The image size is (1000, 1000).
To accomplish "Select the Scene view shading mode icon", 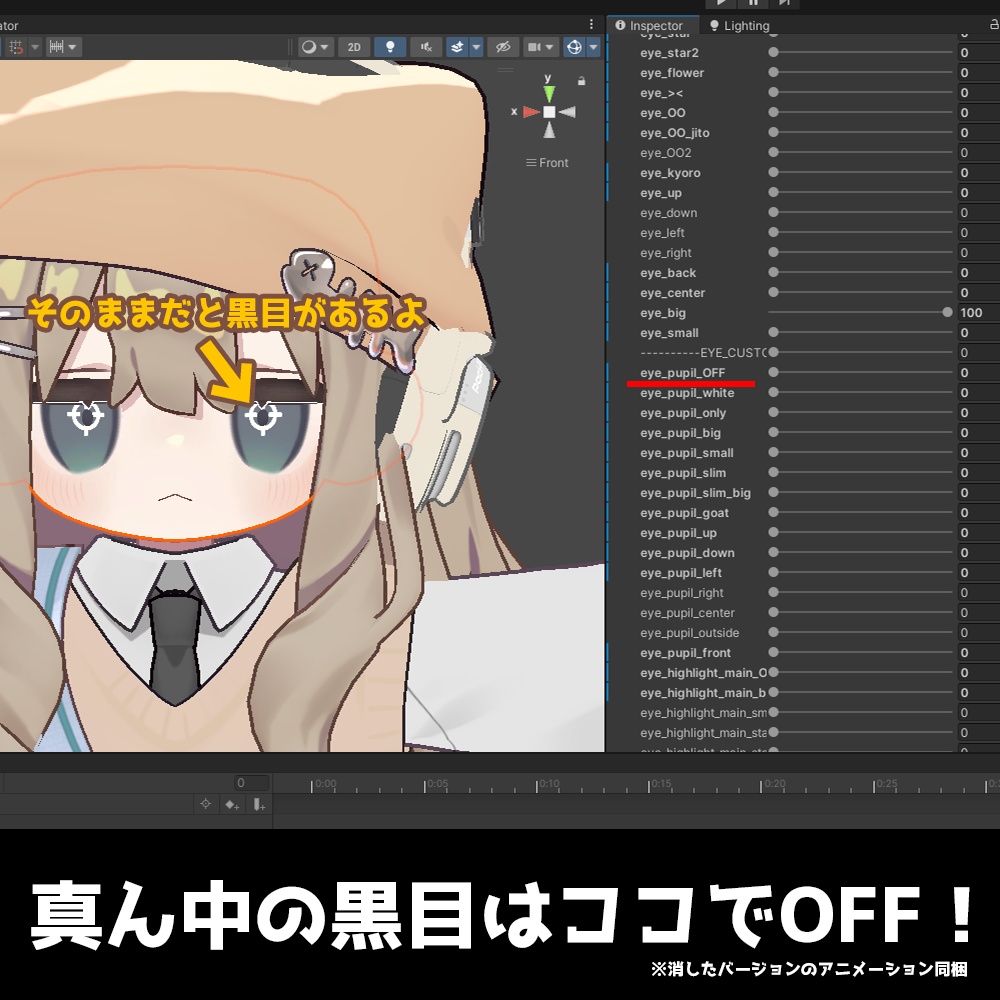I will [310, 47].
